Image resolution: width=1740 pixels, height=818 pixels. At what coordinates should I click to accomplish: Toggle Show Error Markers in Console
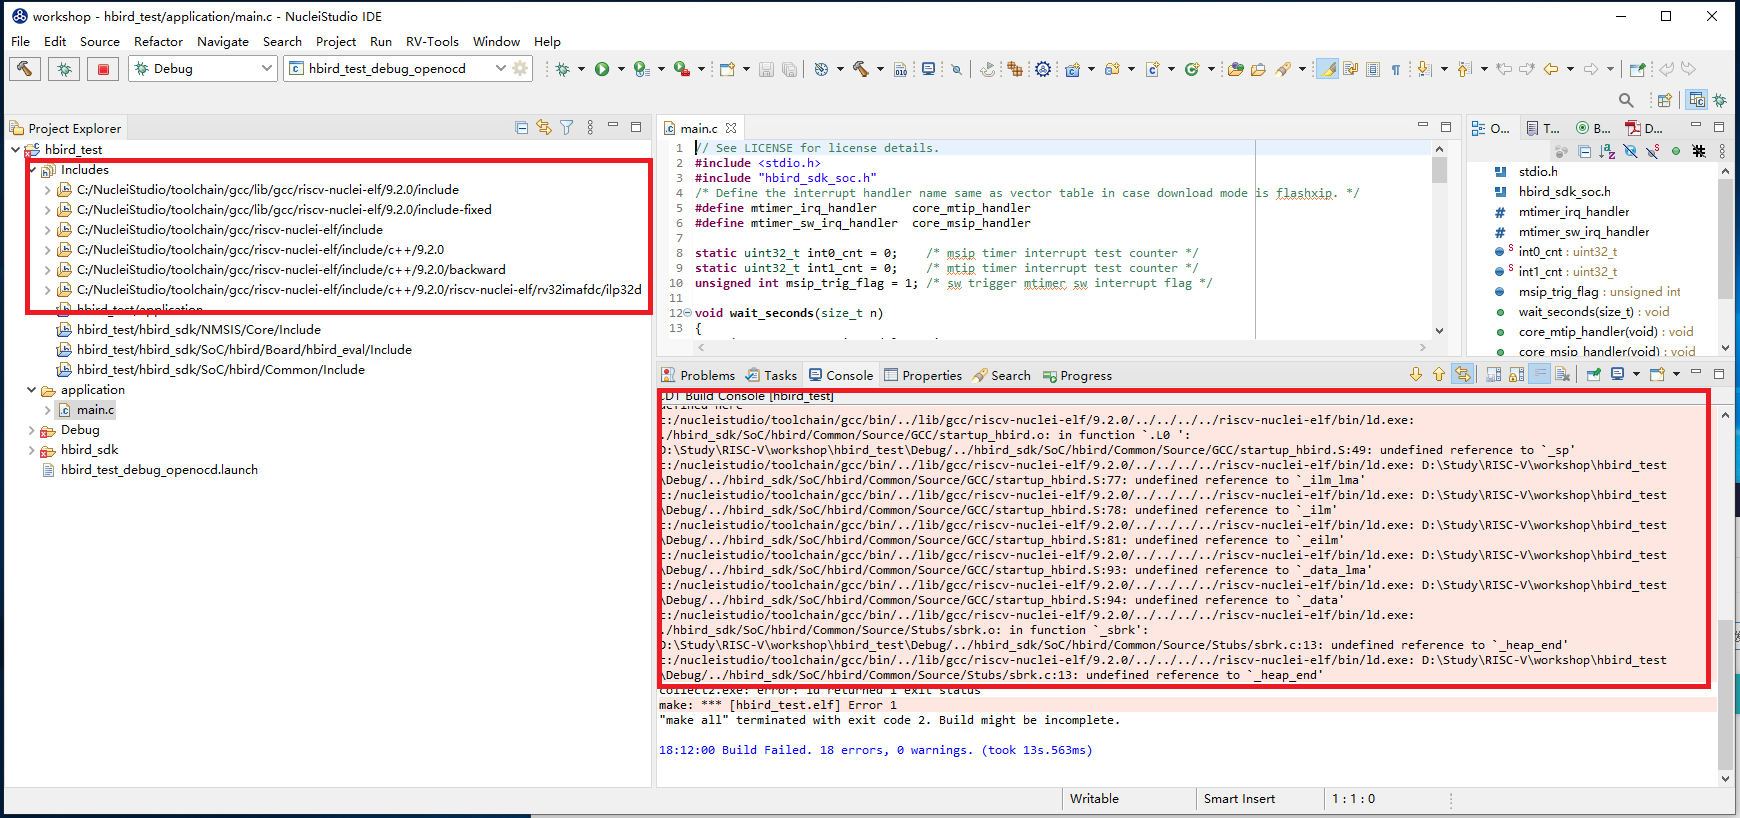pyautogui.click(x=1463, y=374)
